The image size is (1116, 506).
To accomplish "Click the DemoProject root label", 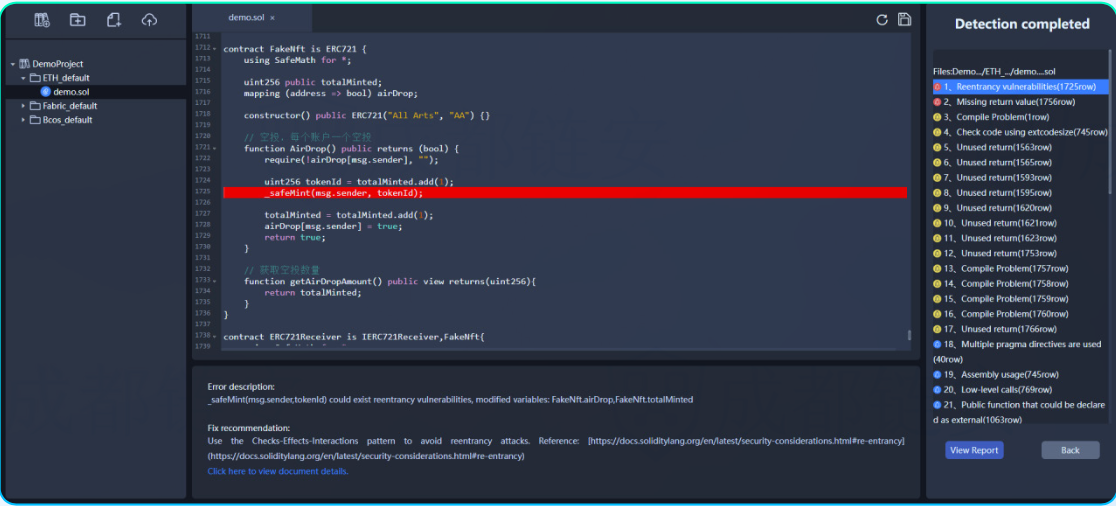I will [x=58, y=64].
